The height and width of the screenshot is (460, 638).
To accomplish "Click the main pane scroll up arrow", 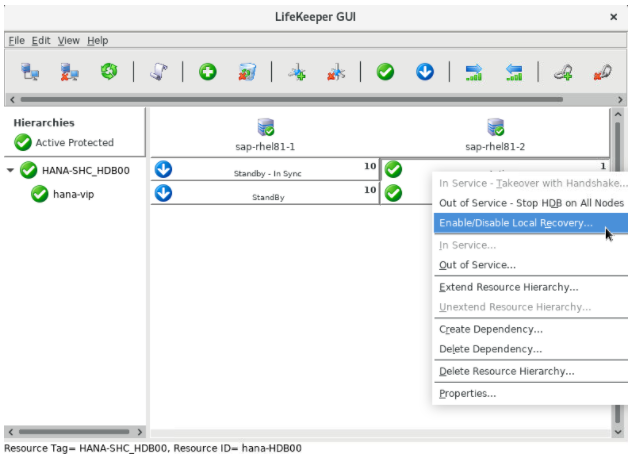I will [x=618, y=114].
